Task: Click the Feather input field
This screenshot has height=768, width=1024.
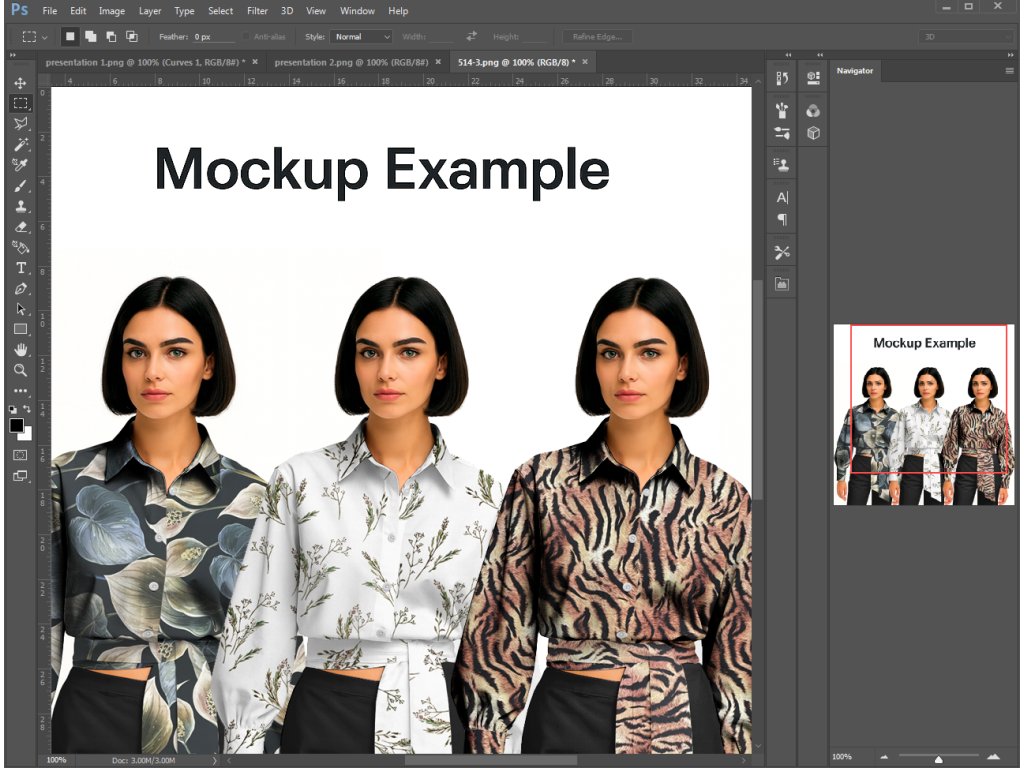Action: click(x=213, y=37)
